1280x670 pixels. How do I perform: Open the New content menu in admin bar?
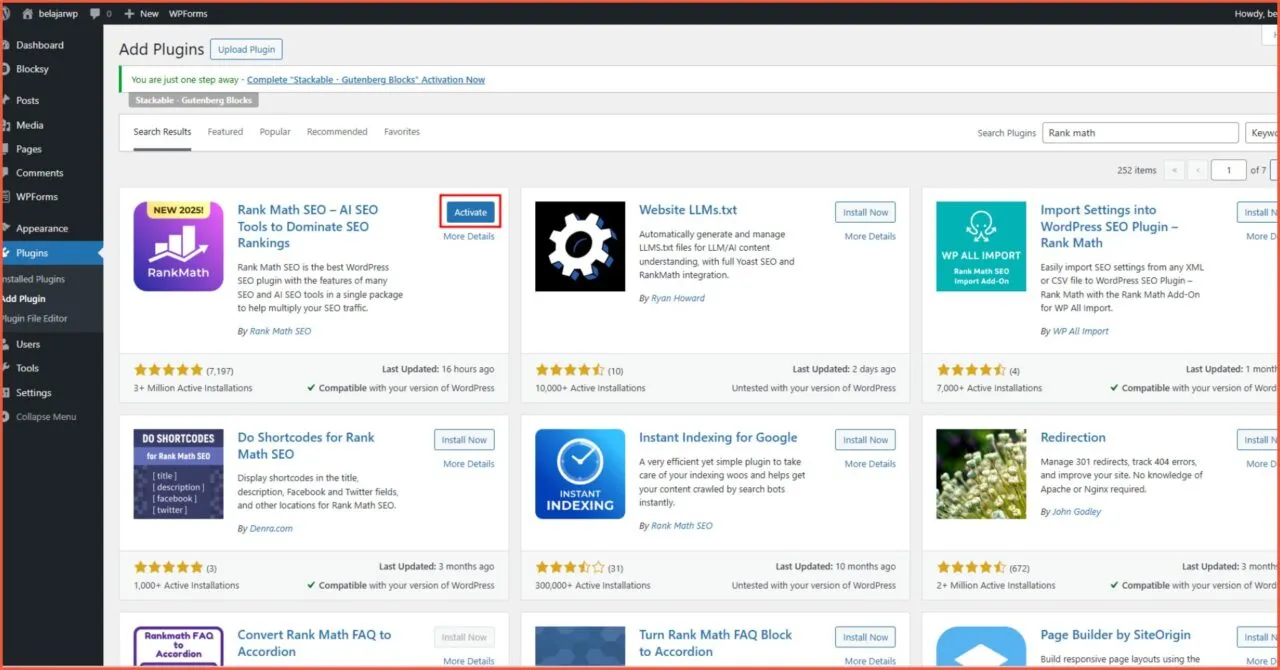click(x=141, y=14)
